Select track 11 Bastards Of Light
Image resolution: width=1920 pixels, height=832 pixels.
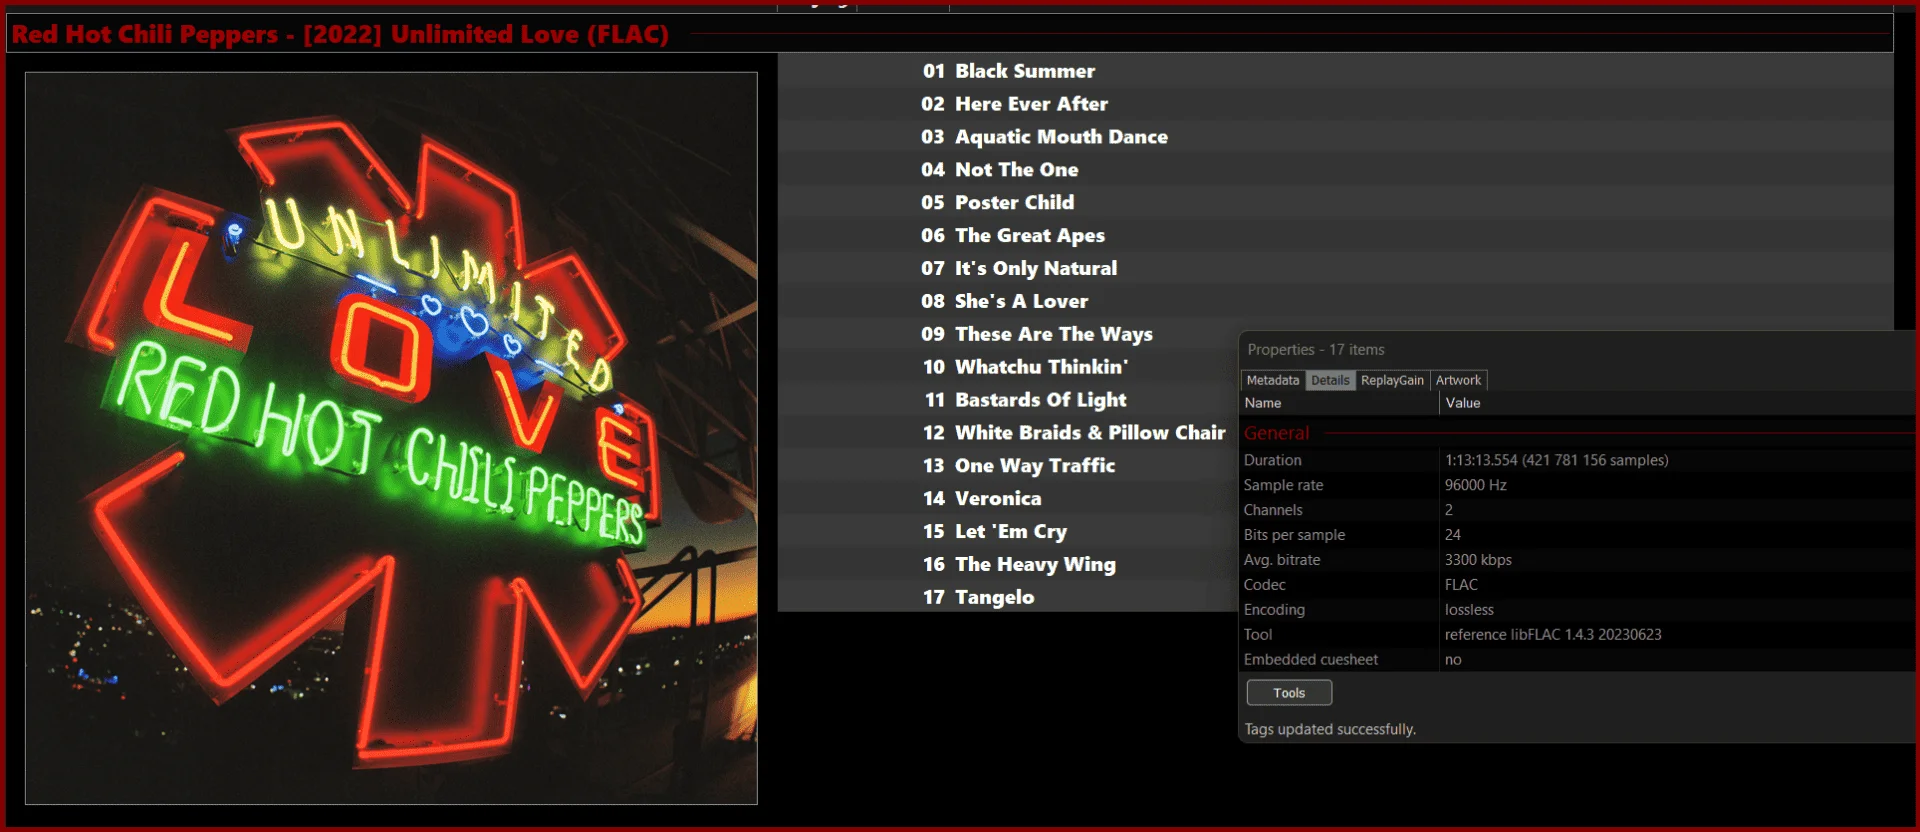tap(1008, 400)
